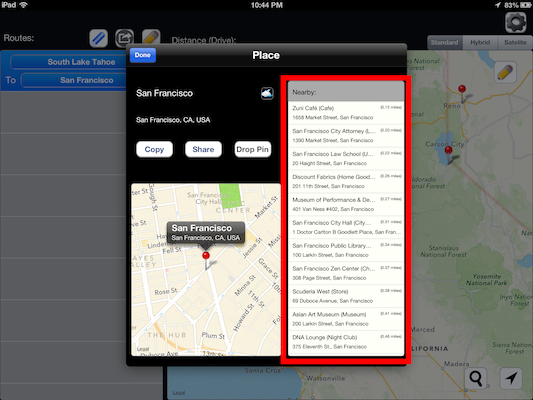This screenshot has height=400, width=533.
Task: Switch map to Standard view
Action: tap(444, 42)
